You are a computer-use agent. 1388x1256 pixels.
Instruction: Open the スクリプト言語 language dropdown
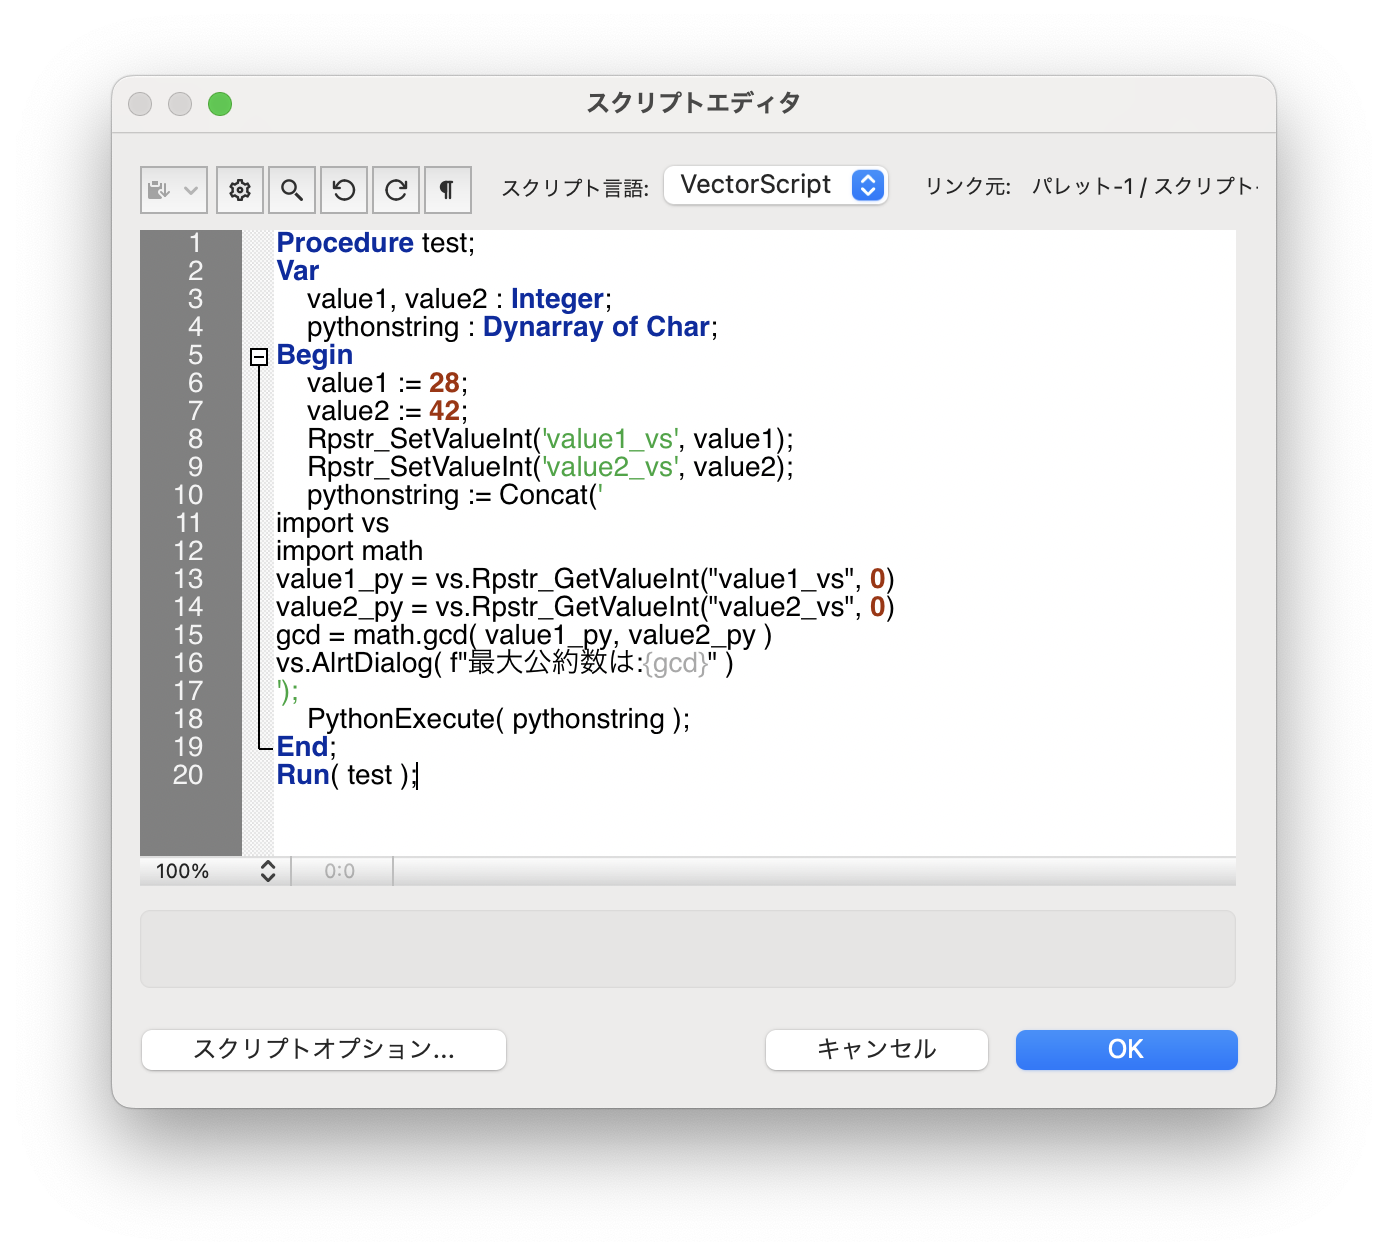point(775,184)
